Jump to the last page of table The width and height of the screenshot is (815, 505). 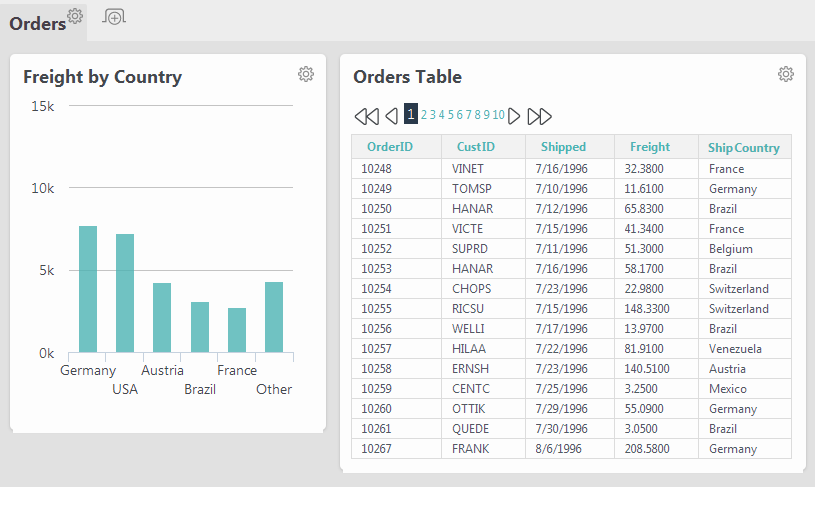tap(539, 116)
